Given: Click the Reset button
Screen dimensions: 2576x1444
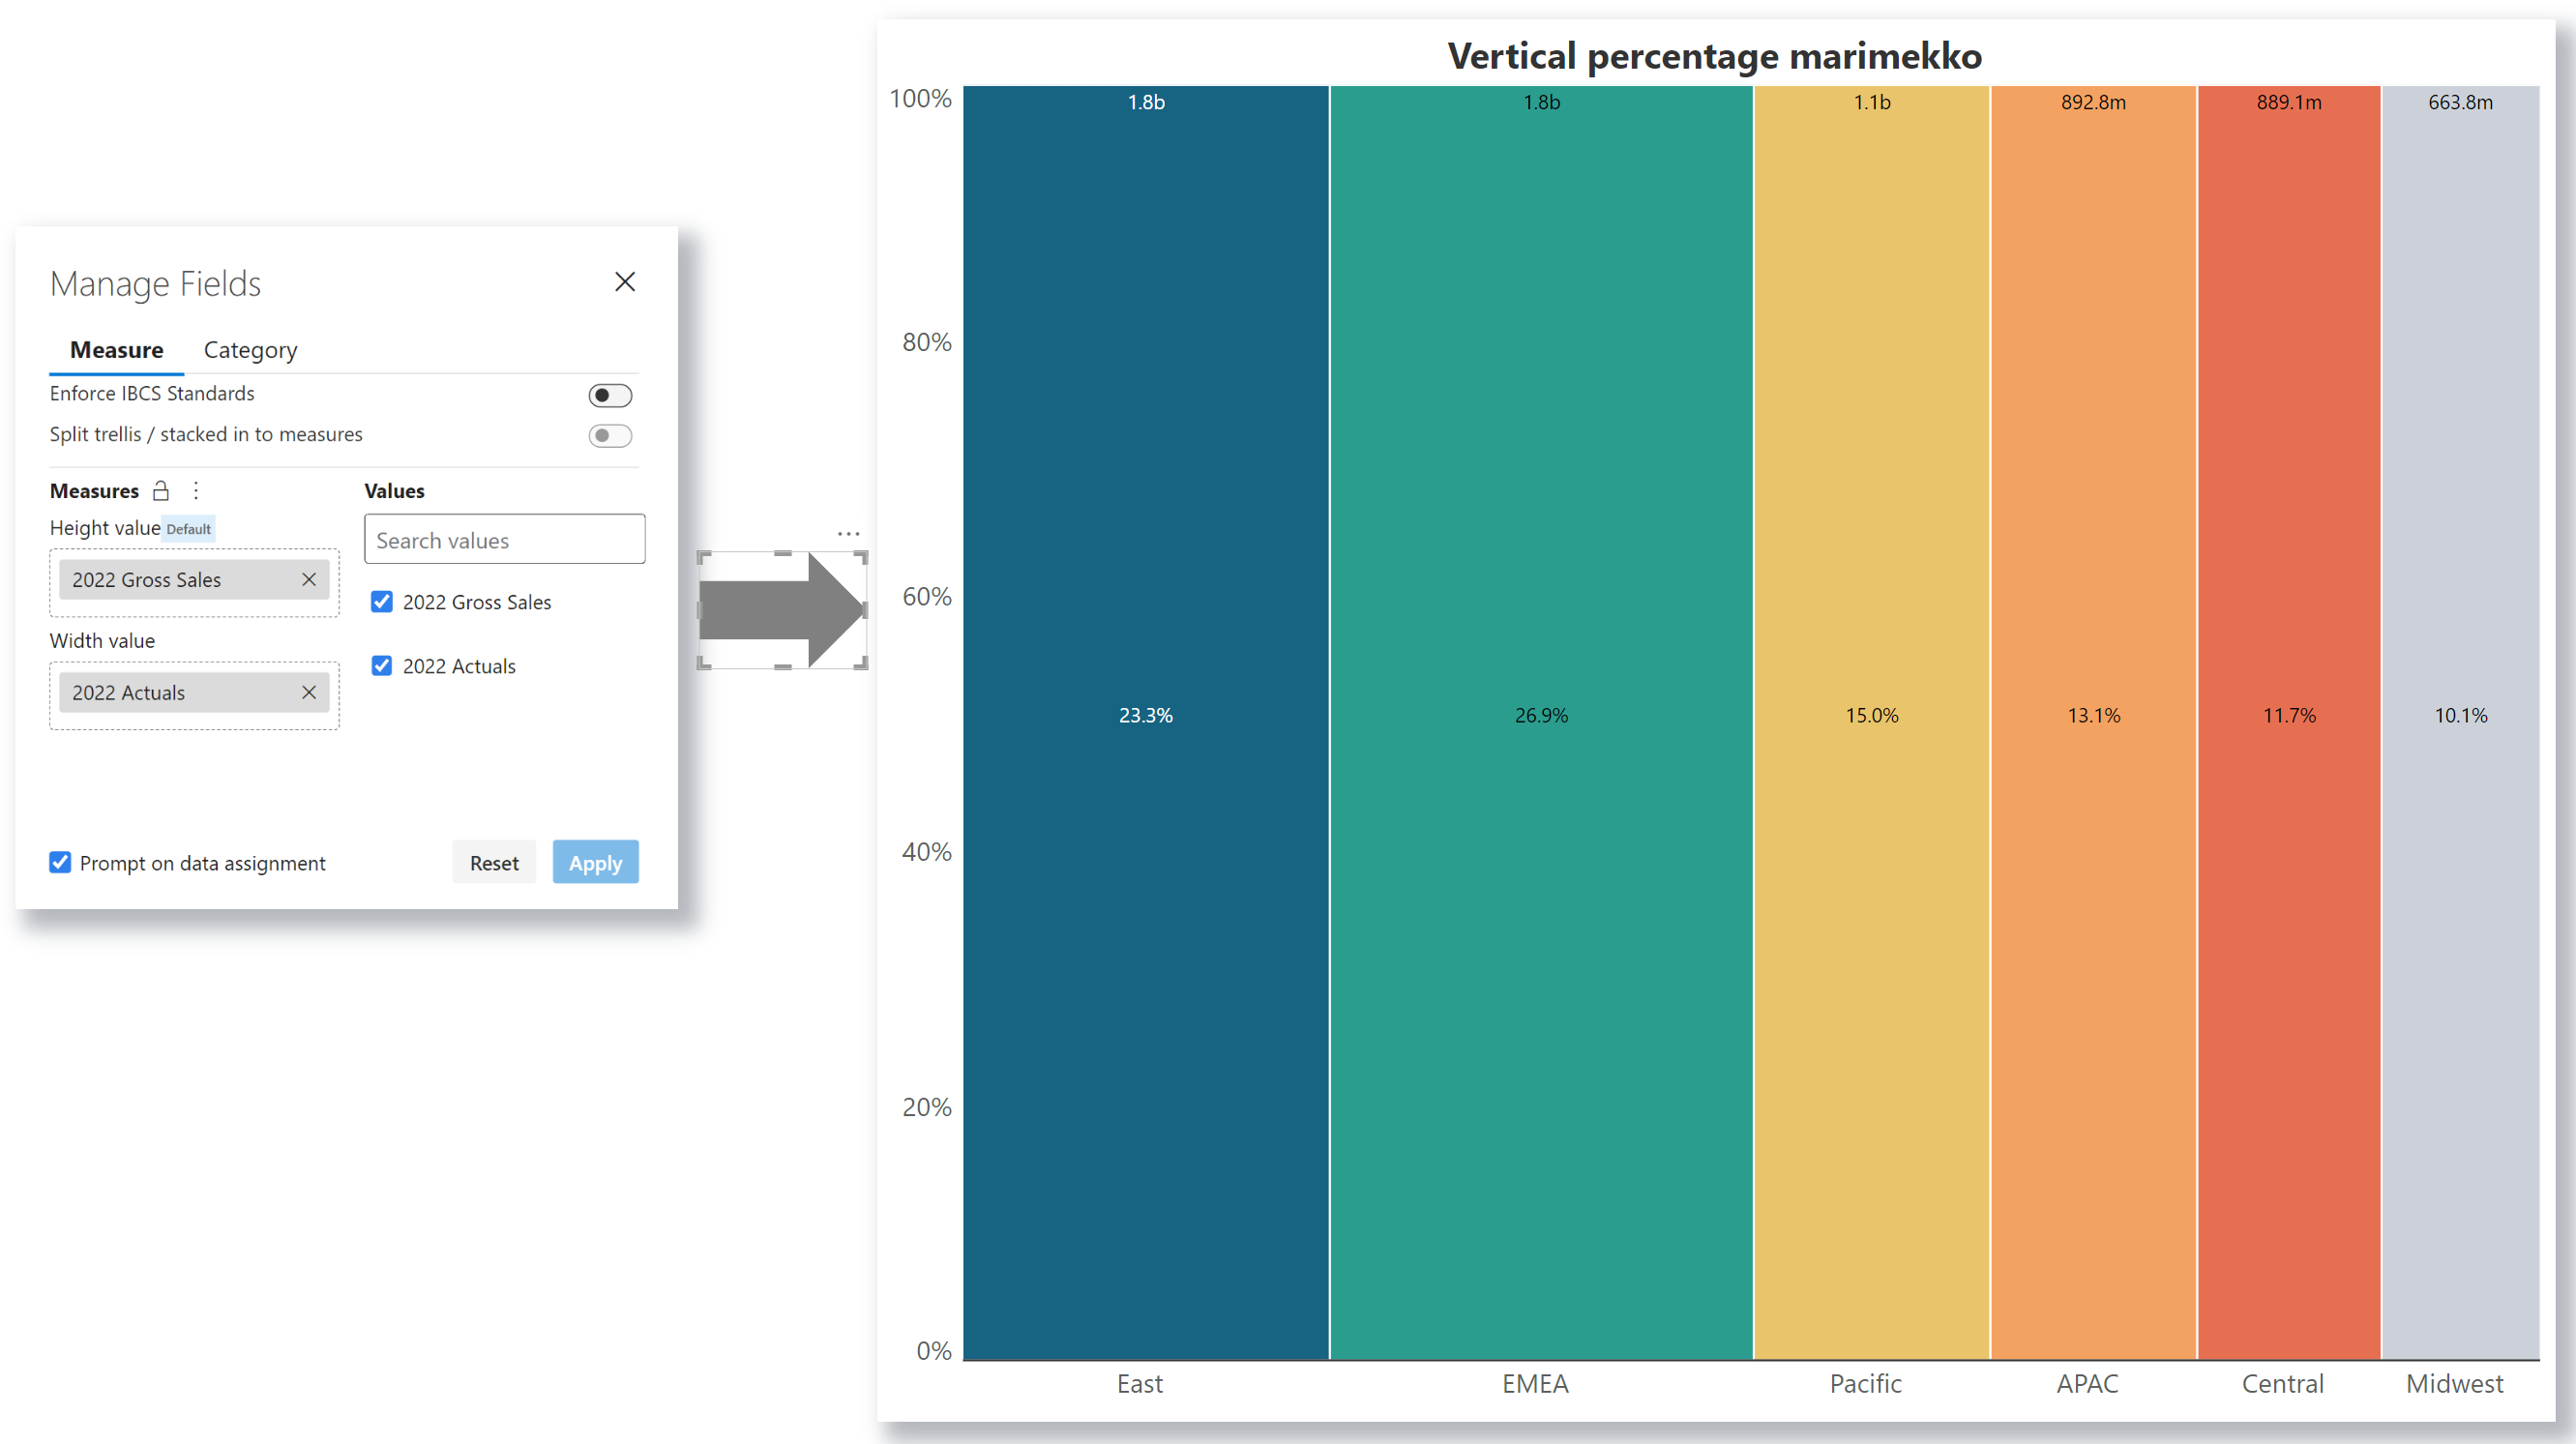Looking at the screenshot, I should (494, 862).
